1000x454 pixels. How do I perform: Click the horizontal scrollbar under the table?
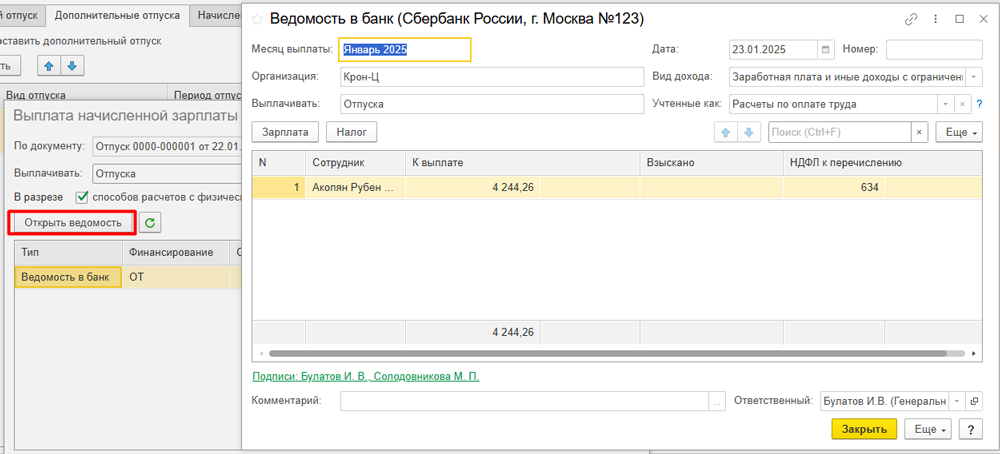tap(608, 353)
